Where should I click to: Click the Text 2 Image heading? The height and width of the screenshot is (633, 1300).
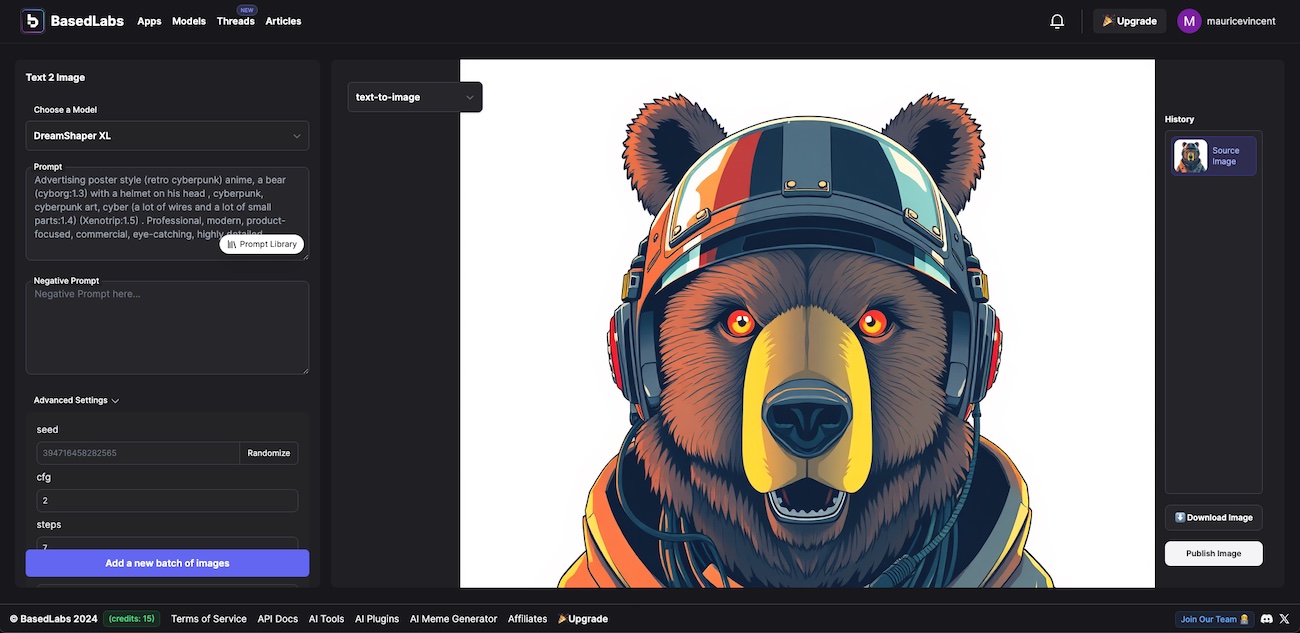[55, 77]
